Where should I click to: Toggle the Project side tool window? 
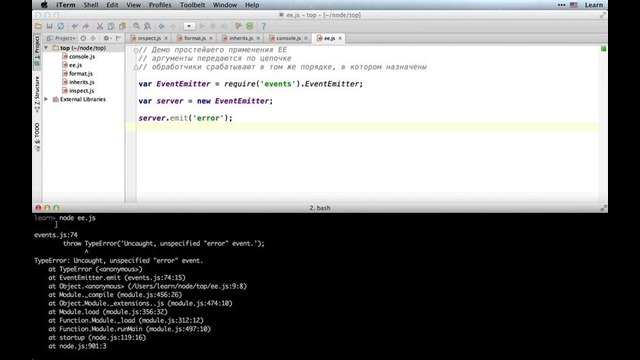(37, 51)
